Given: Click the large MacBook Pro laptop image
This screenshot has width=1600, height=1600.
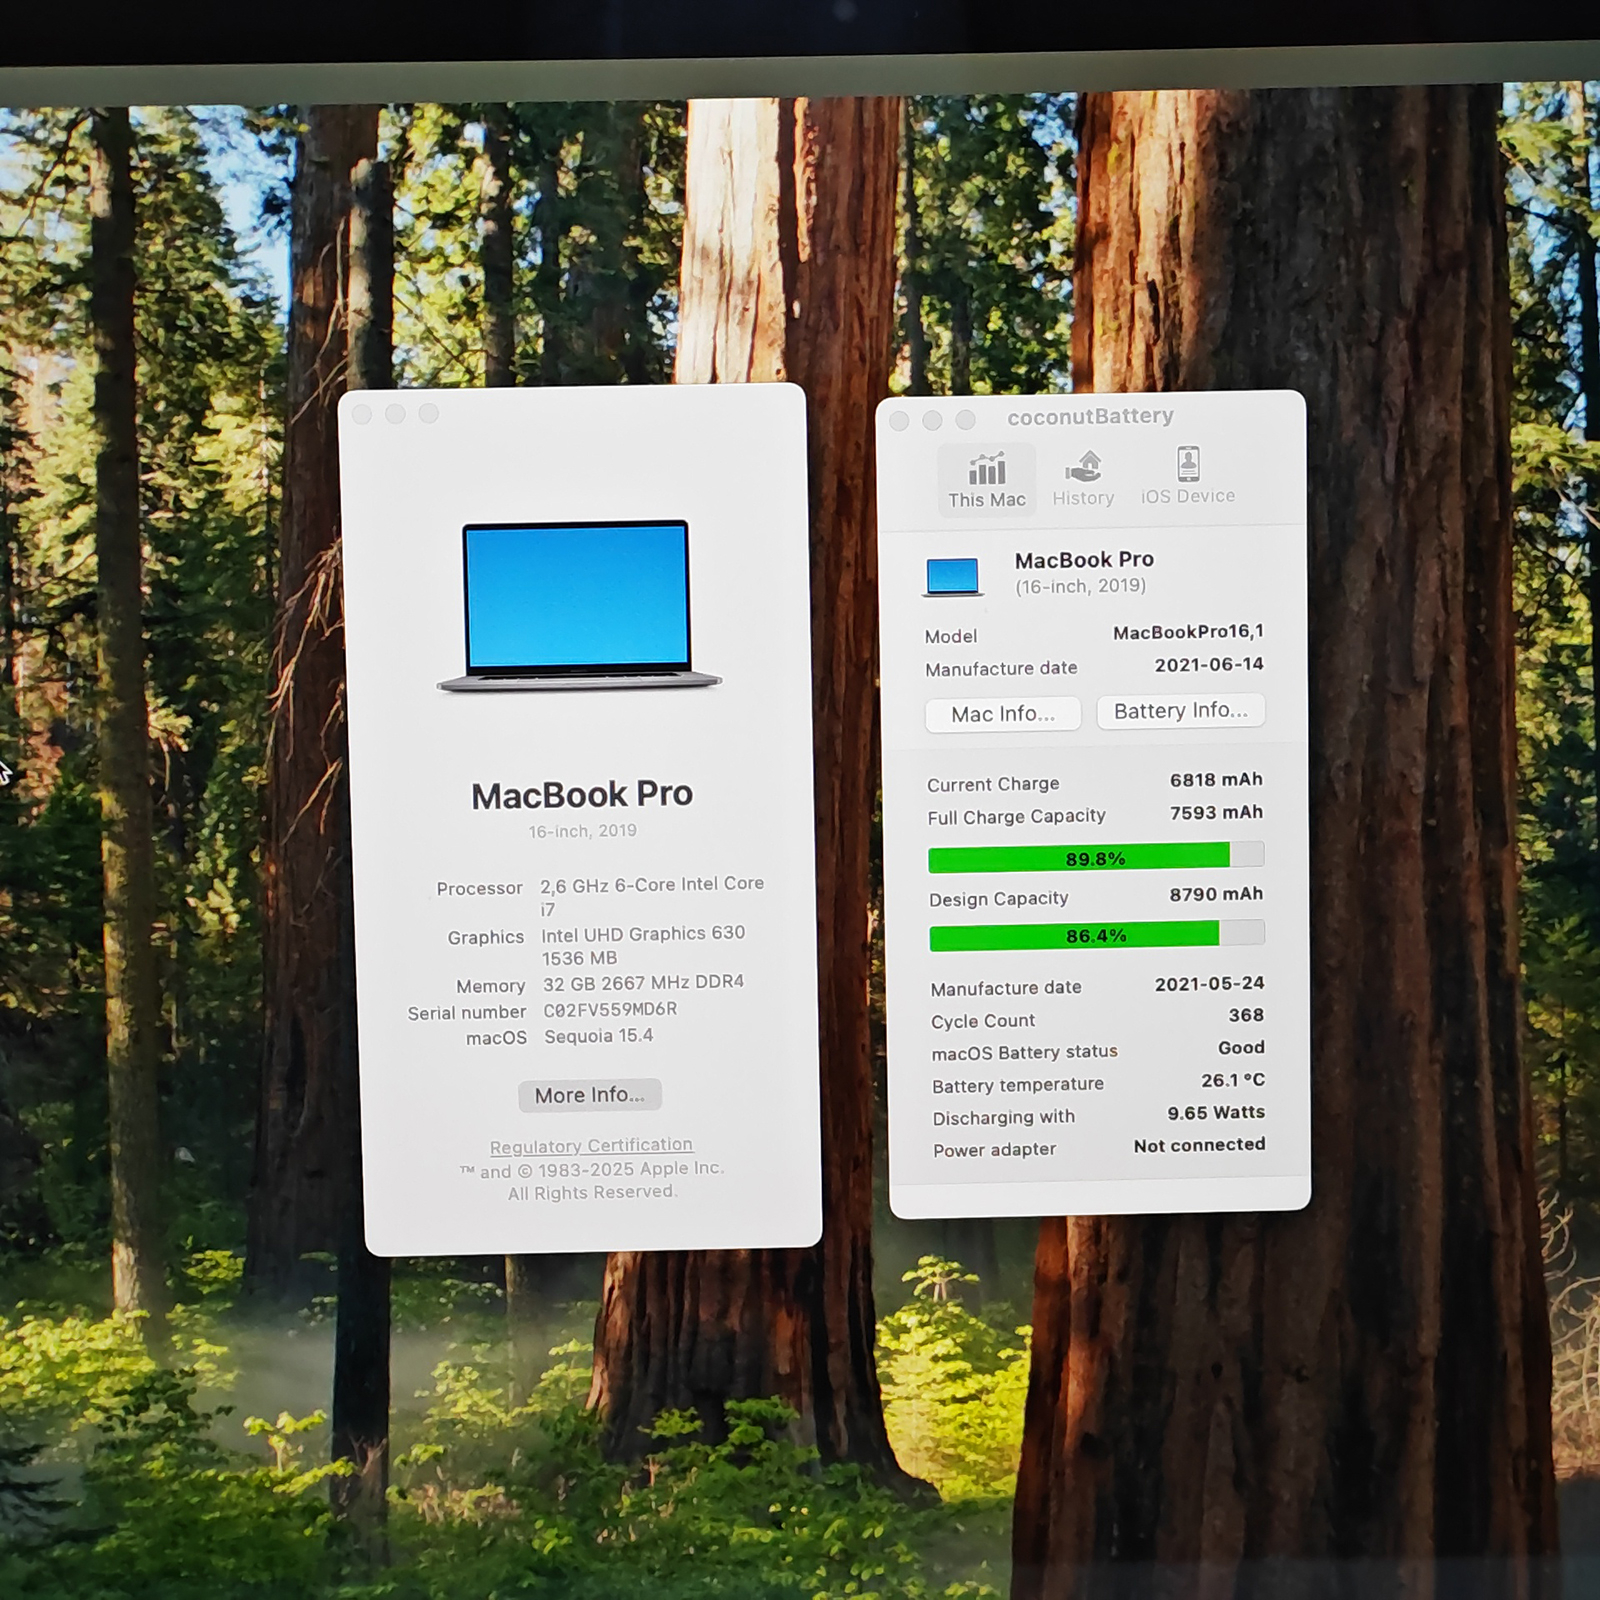Looking at the screenshot, I should [579, 606].
